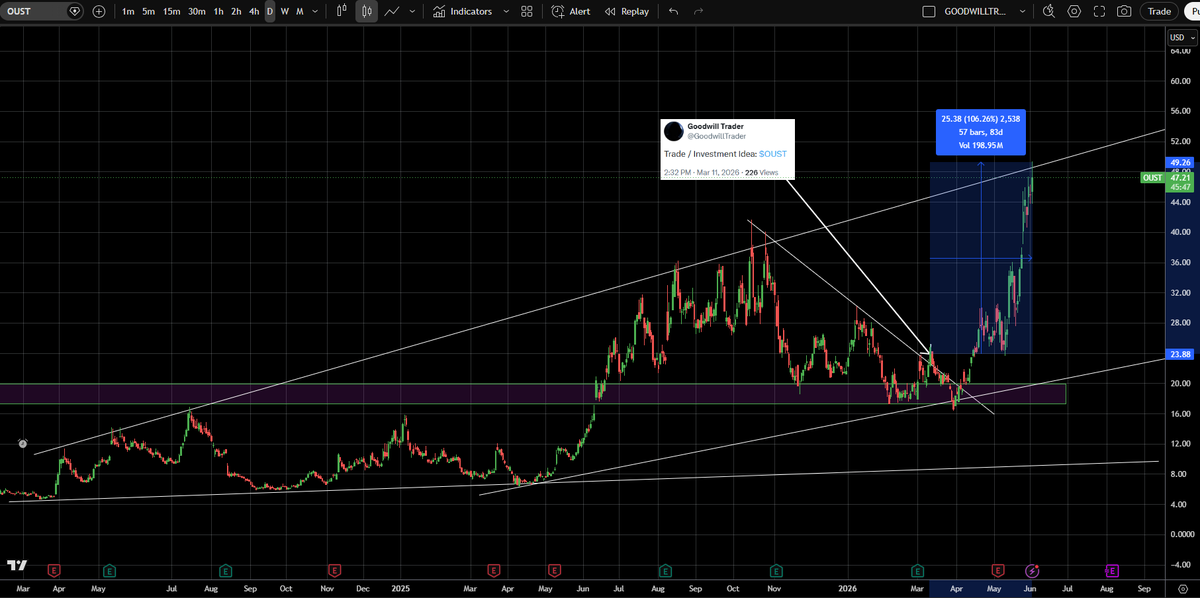This screenshot has width=1200, height=598.
Task: Switch to the 1m timeframe
Action: point(128,12)
